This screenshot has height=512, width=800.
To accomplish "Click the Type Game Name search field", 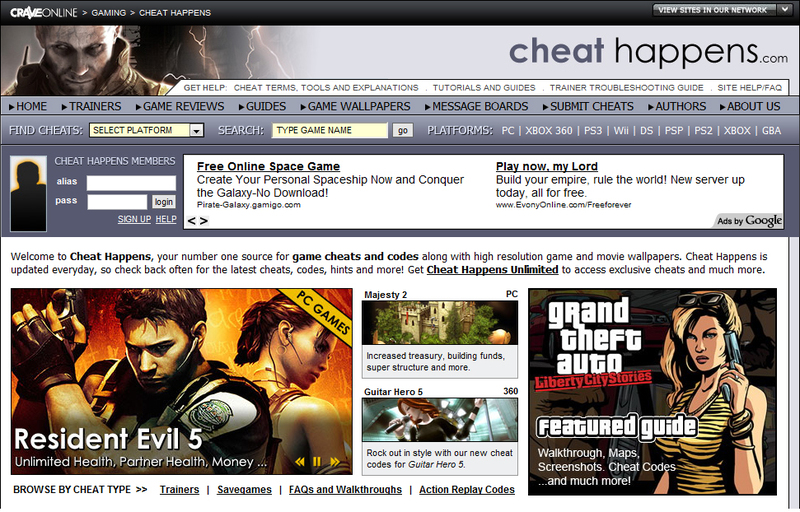I will click(330, 130).
